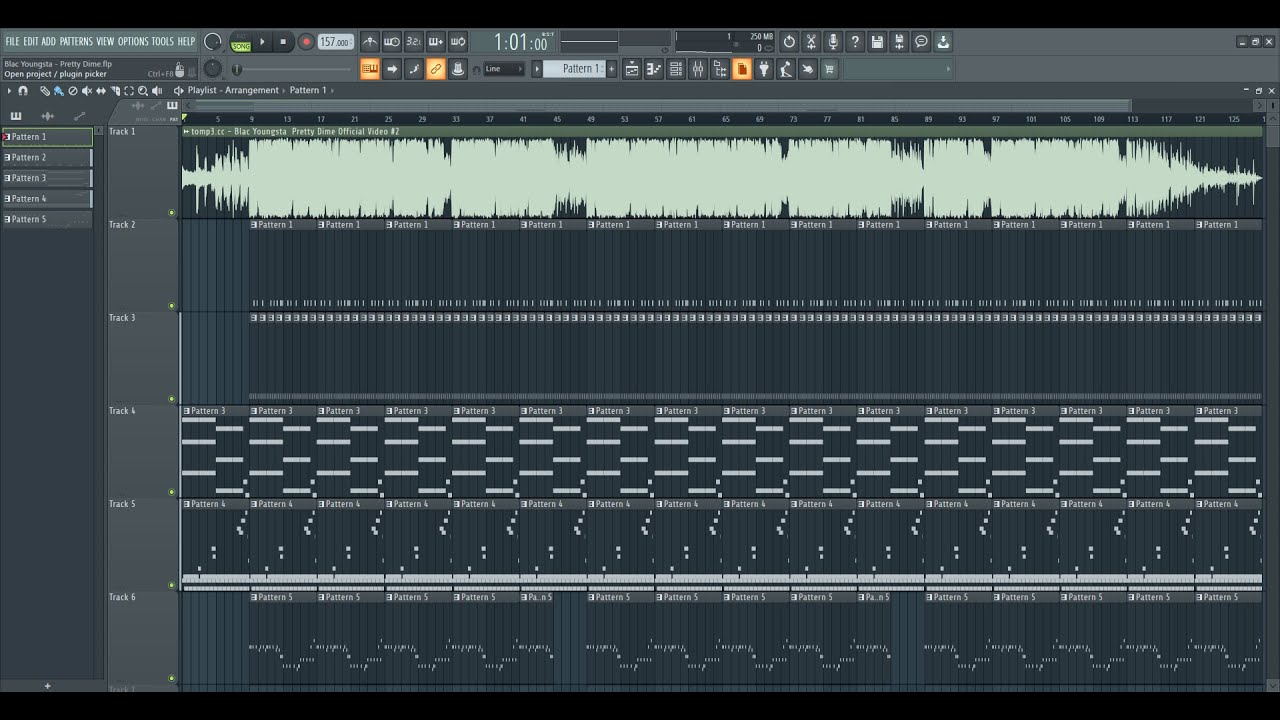Viewport: 1280px width, 720px height.
Task: Start playback with the play button
Action: point(262,42)
